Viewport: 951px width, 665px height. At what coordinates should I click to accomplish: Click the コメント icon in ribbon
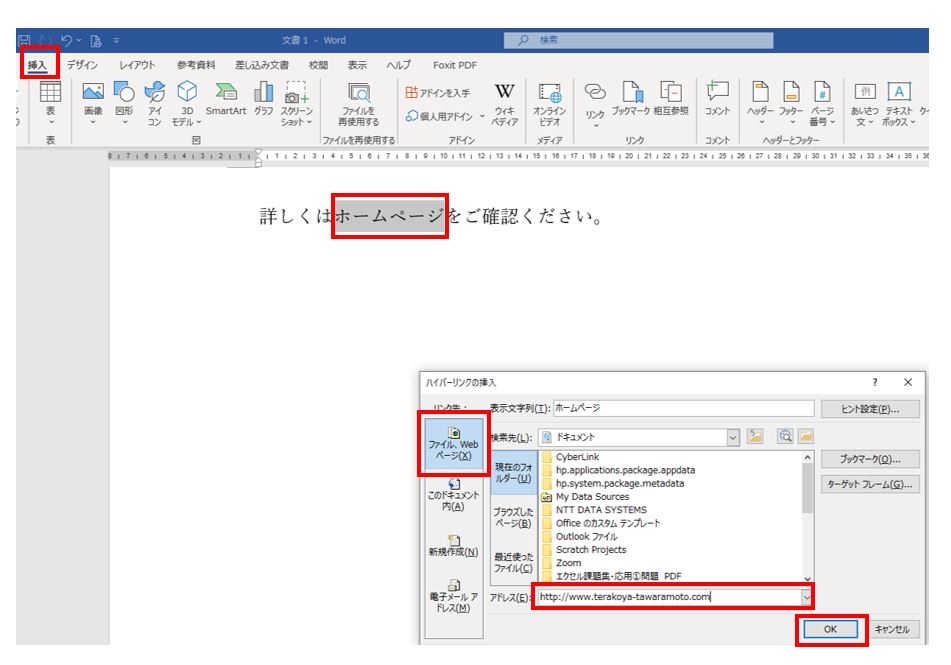(x=717, y=94)
